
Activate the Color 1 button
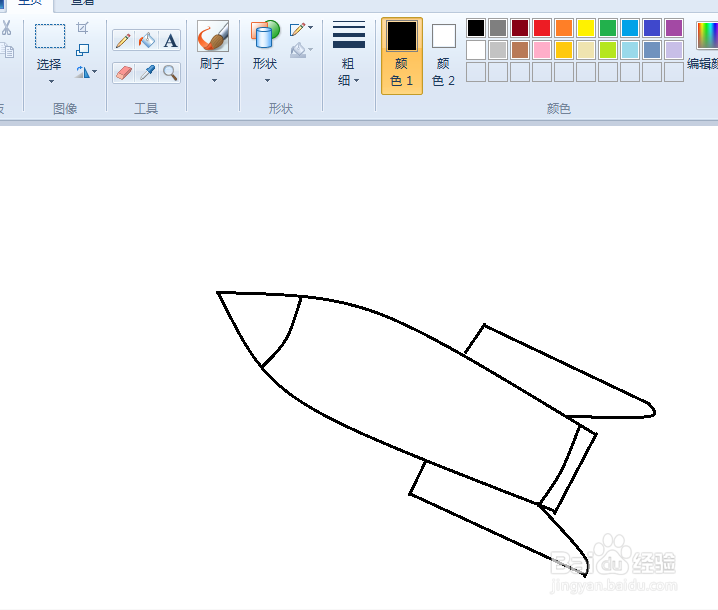click(x=402, y=56)
